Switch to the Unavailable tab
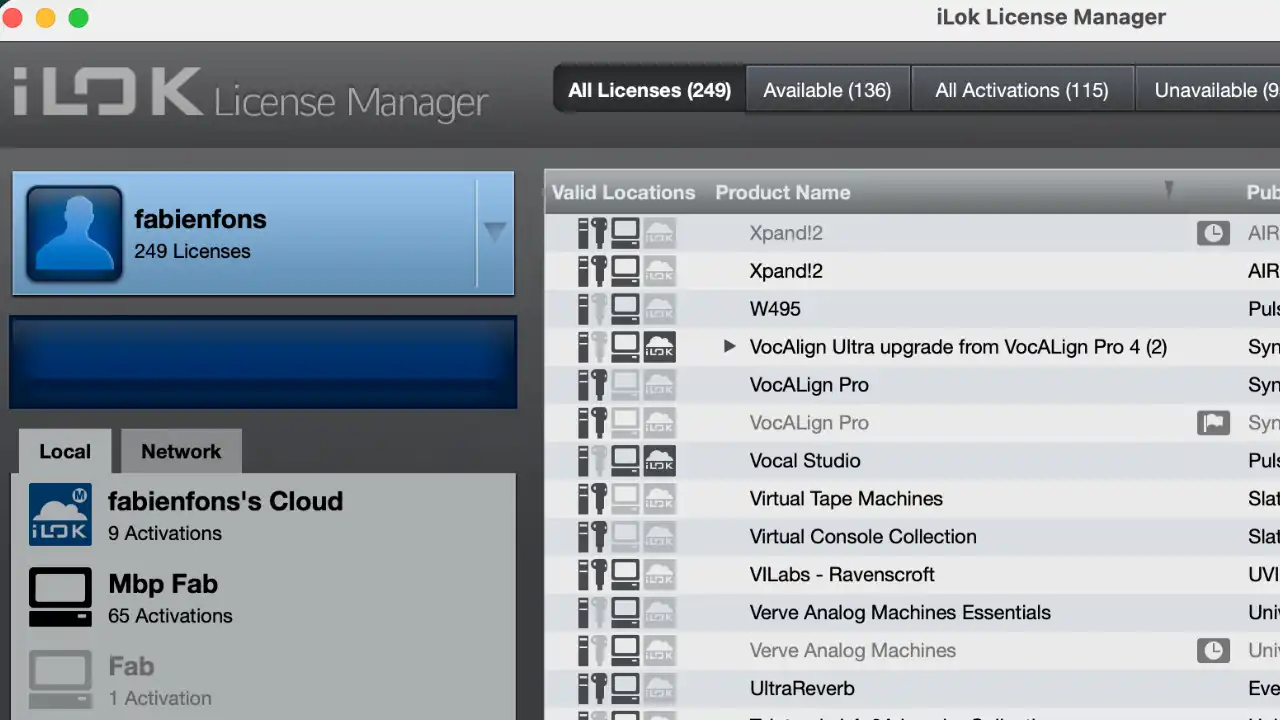The width and height of the screenshot is (1280, 720). (1208, 90)
